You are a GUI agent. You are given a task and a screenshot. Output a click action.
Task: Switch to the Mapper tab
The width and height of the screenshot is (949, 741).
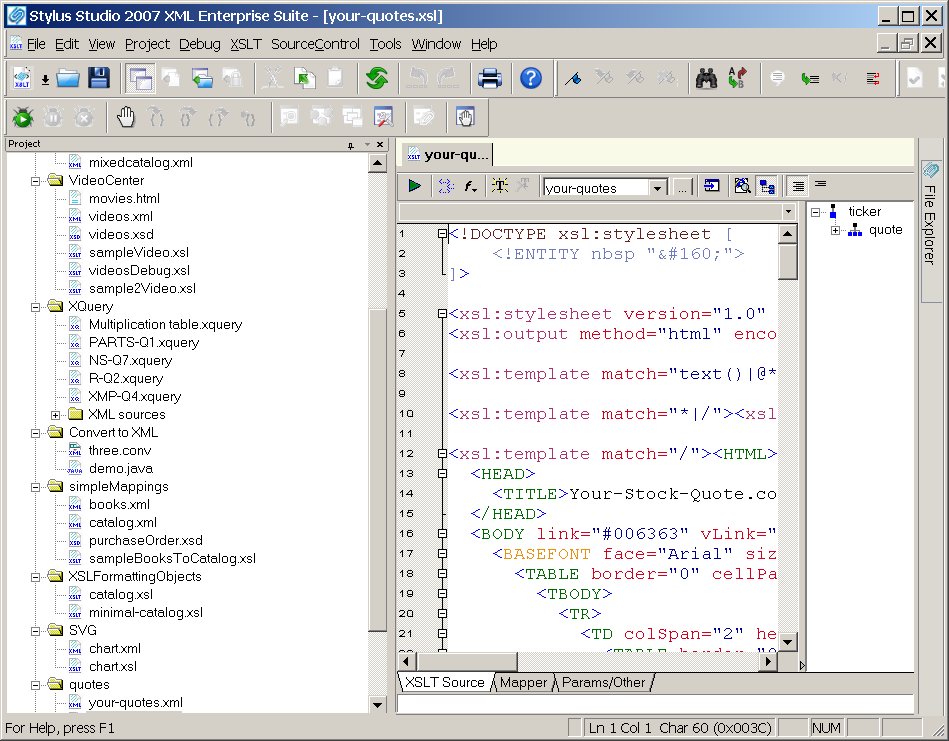coord(523,683)
